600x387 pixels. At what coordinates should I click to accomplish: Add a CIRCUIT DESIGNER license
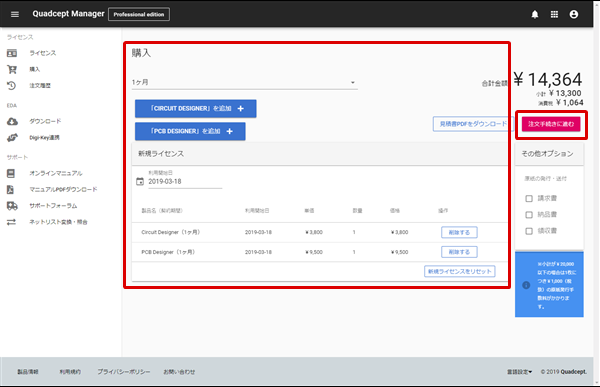[x=196, y=109]
